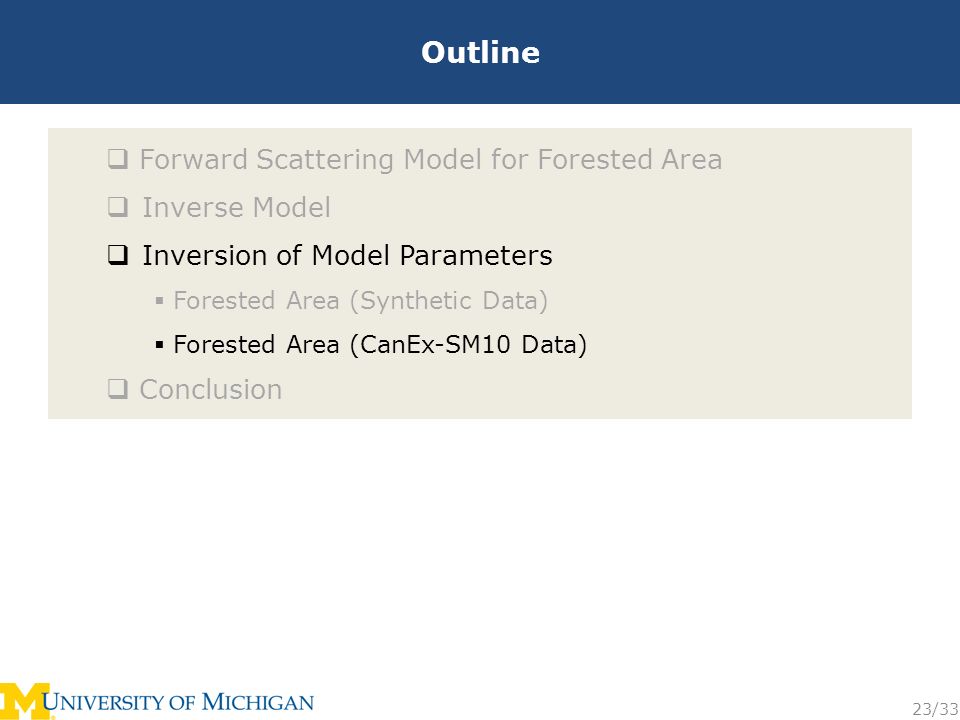Go to Forested Area (Synthetic Data) sub-item
Viewport: 960px width, 720px height.
[x=361, y=301]
